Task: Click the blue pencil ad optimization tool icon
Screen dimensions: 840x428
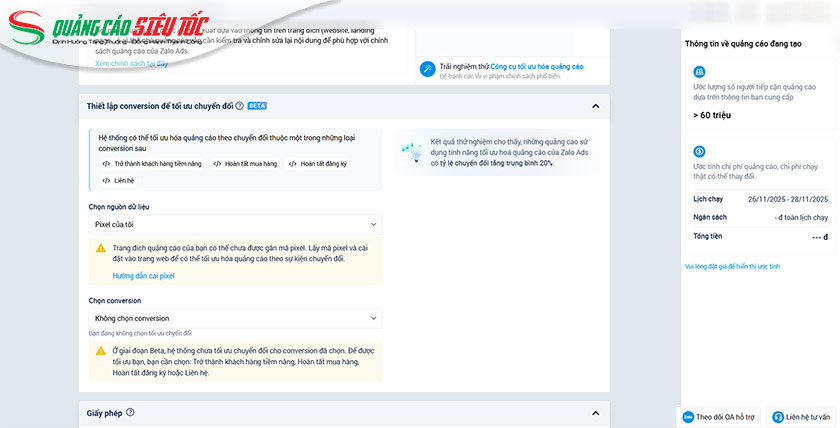Action: pos(427,69)
